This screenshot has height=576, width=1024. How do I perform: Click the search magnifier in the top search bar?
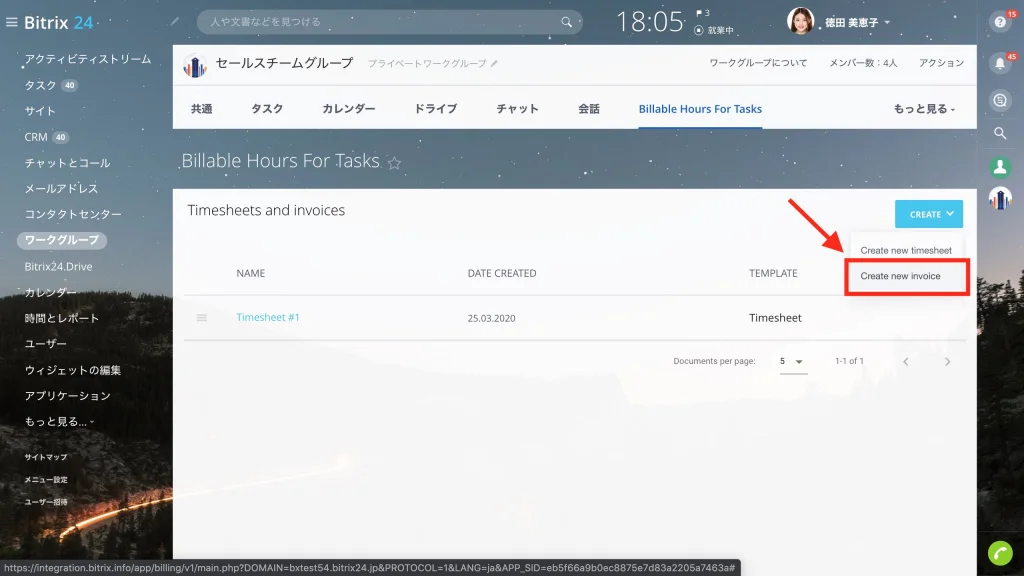pos(566,22)
